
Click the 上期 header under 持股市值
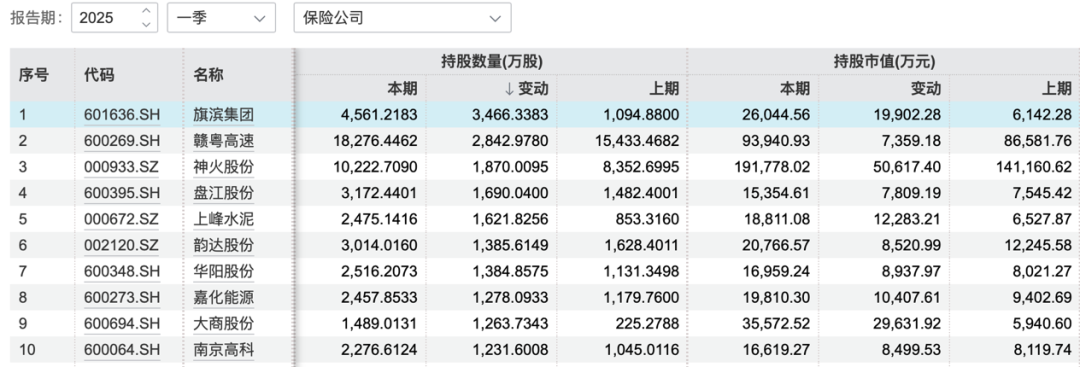click(1057, 88)
